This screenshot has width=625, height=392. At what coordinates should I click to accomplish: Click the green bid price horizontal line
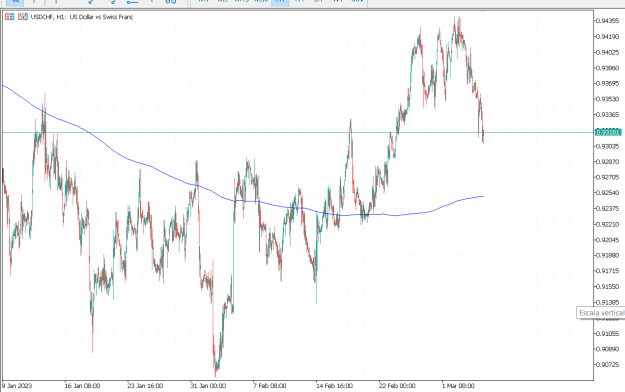298,132
